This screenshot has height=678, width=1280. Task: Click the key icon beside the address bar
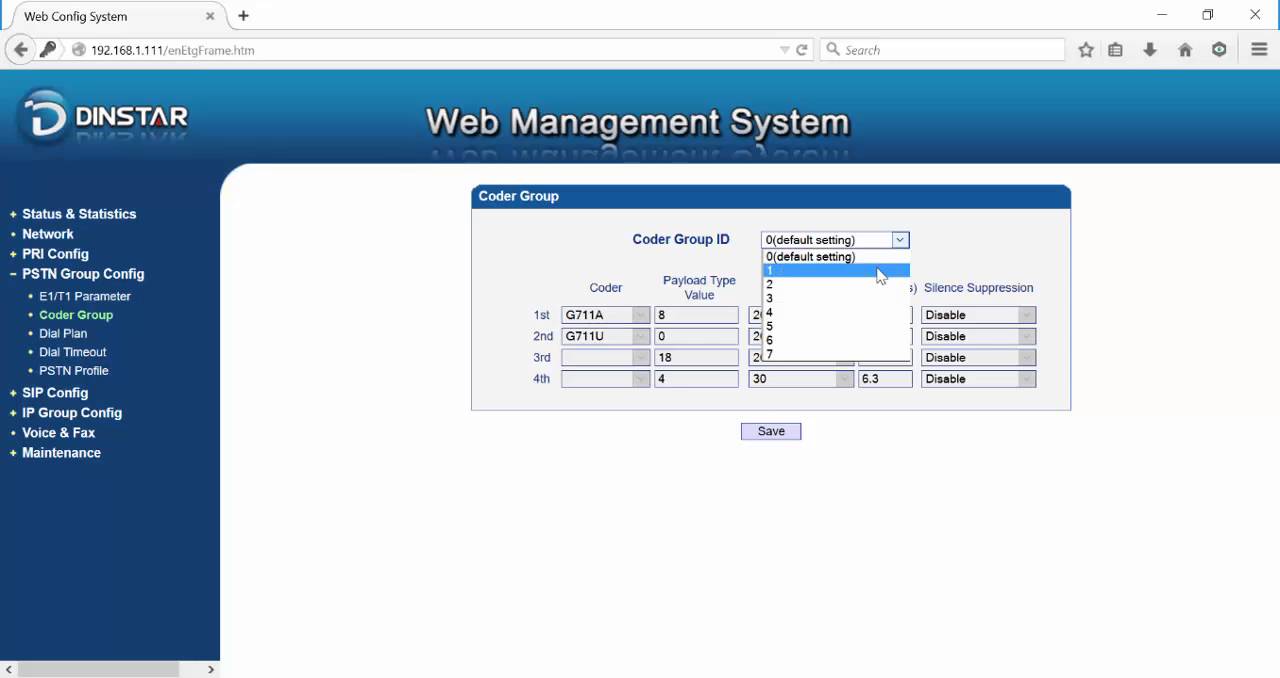tap(48, 50)
